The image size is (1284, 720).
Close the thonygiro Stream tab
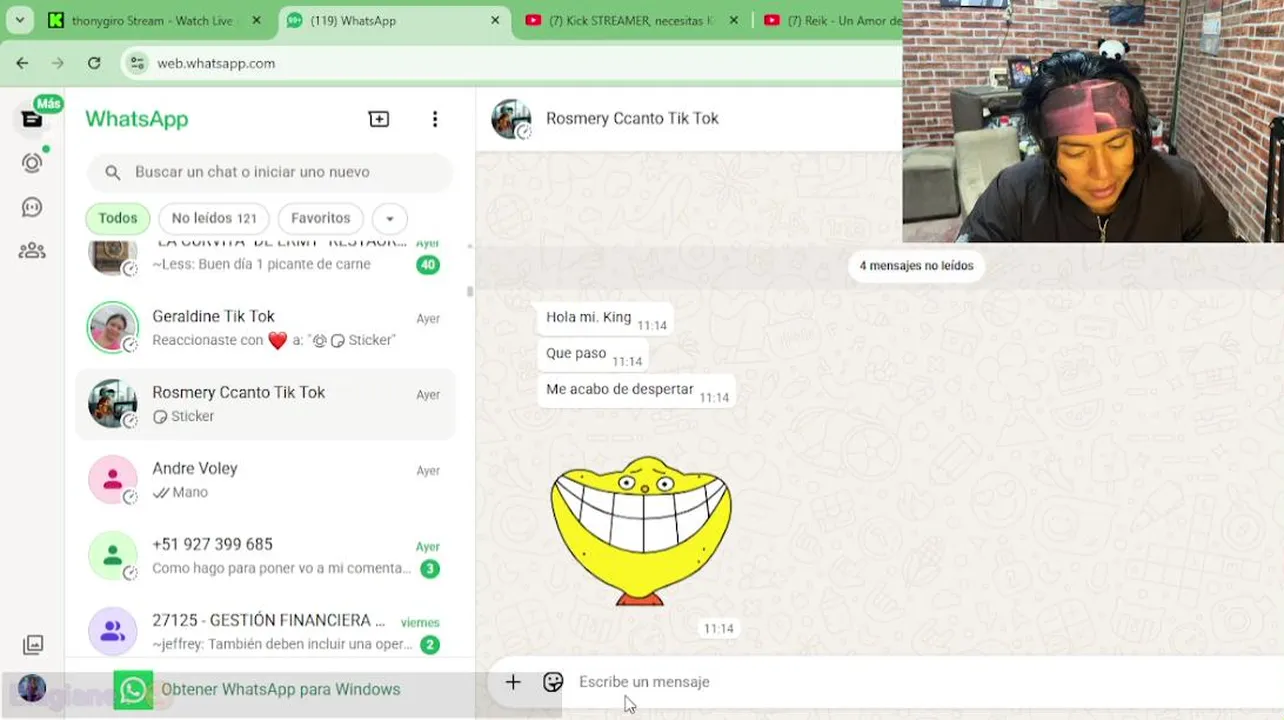(256, 20)
